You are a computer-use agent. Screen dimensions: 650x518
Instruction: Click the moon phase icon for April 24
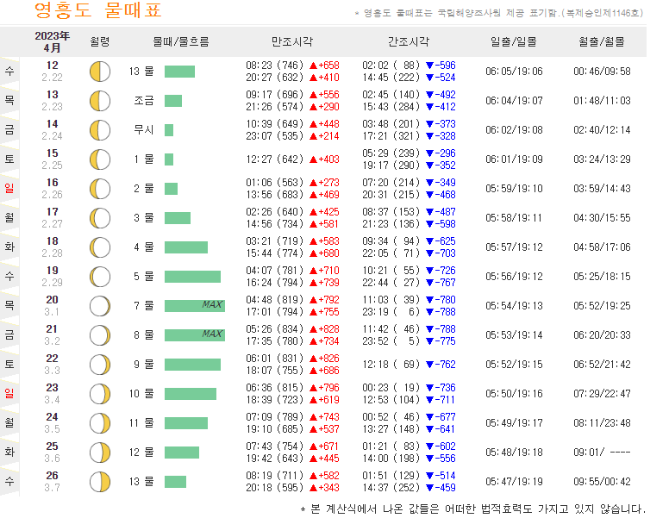pos(100,423)
